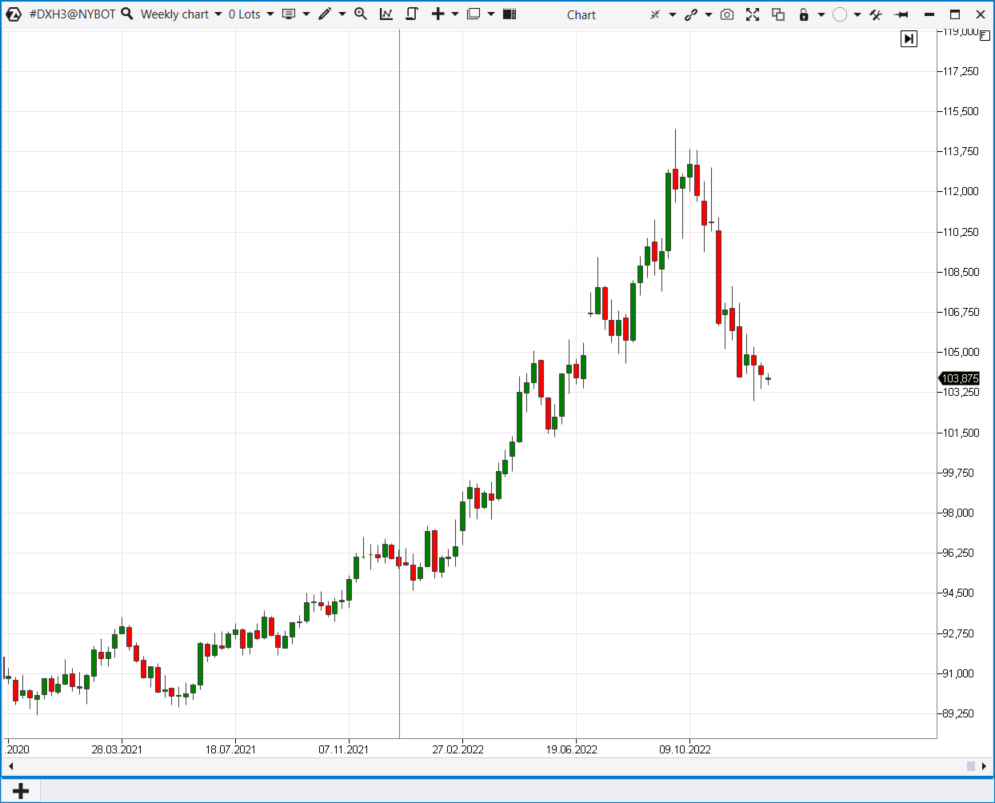Toggle fullscreen with the expand arrows icon
The image size is (995, 803).
(x=752, y=14)
